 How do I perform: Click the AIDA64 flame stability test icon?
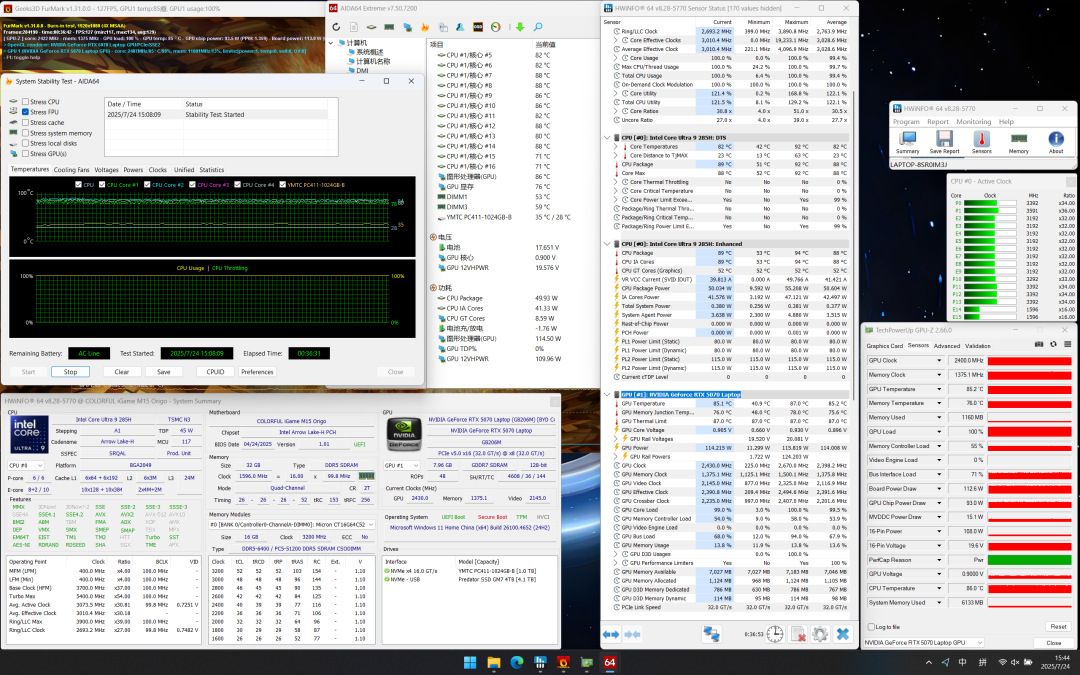click(x=425, y=27)
